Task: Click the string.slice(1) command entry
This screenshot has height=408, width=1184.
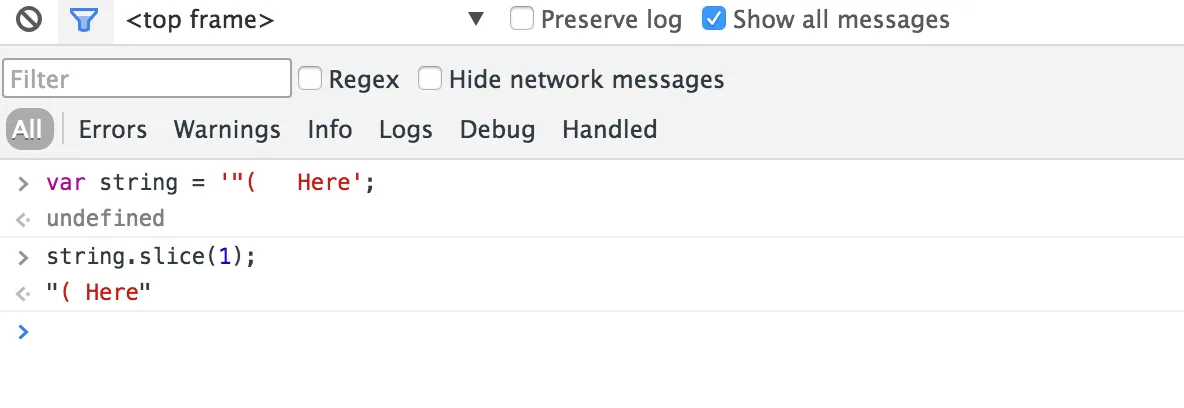Action: click(x=151, y=257)
